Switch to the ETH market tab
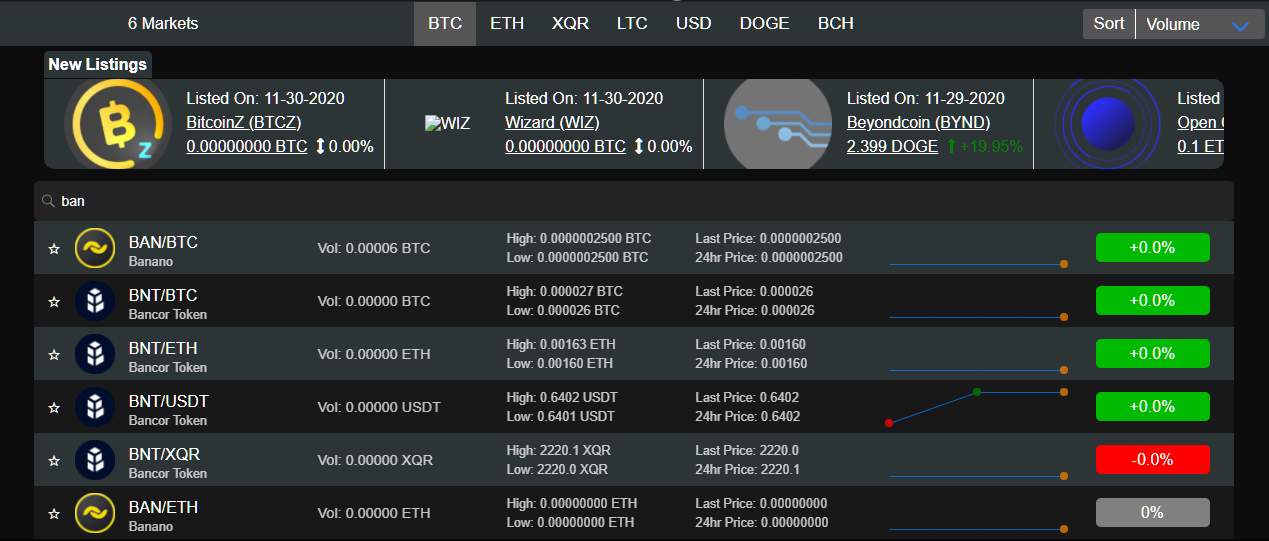This screenshot has height=541, width=1269. (x=507, y=23)
